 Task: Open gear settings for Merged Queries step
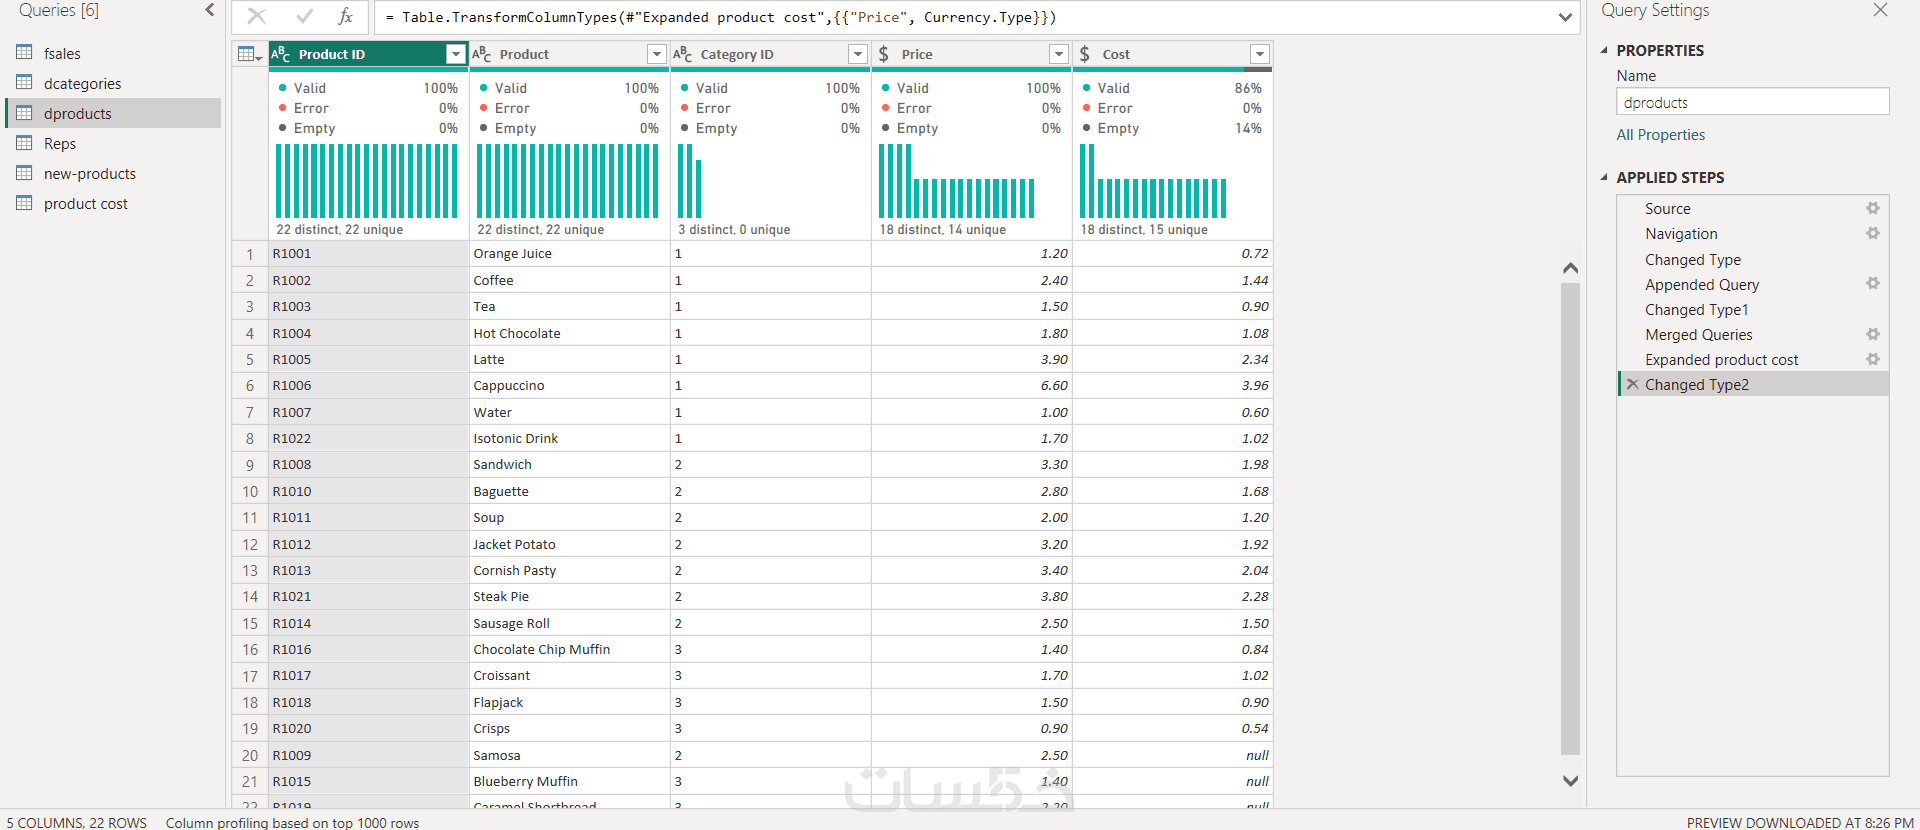pyautogui.click(x=1872, y=334)
